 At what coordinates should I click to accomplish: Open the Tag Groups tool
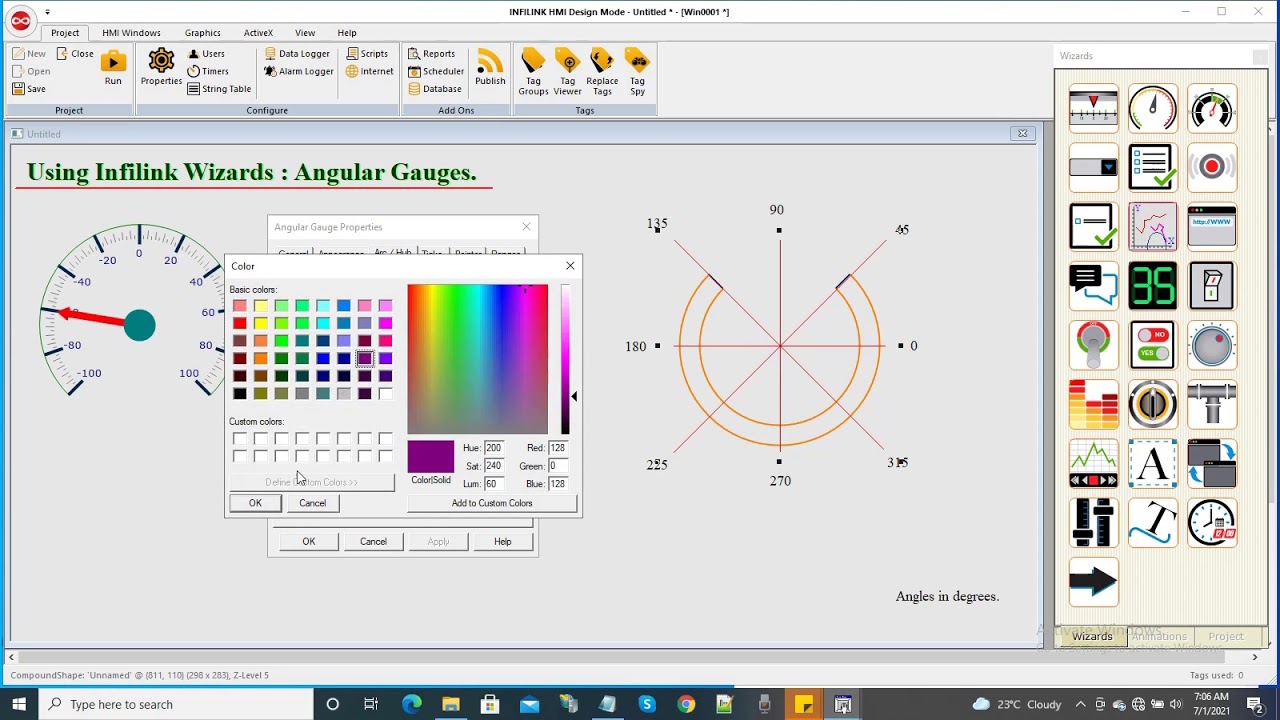point(533,72)
